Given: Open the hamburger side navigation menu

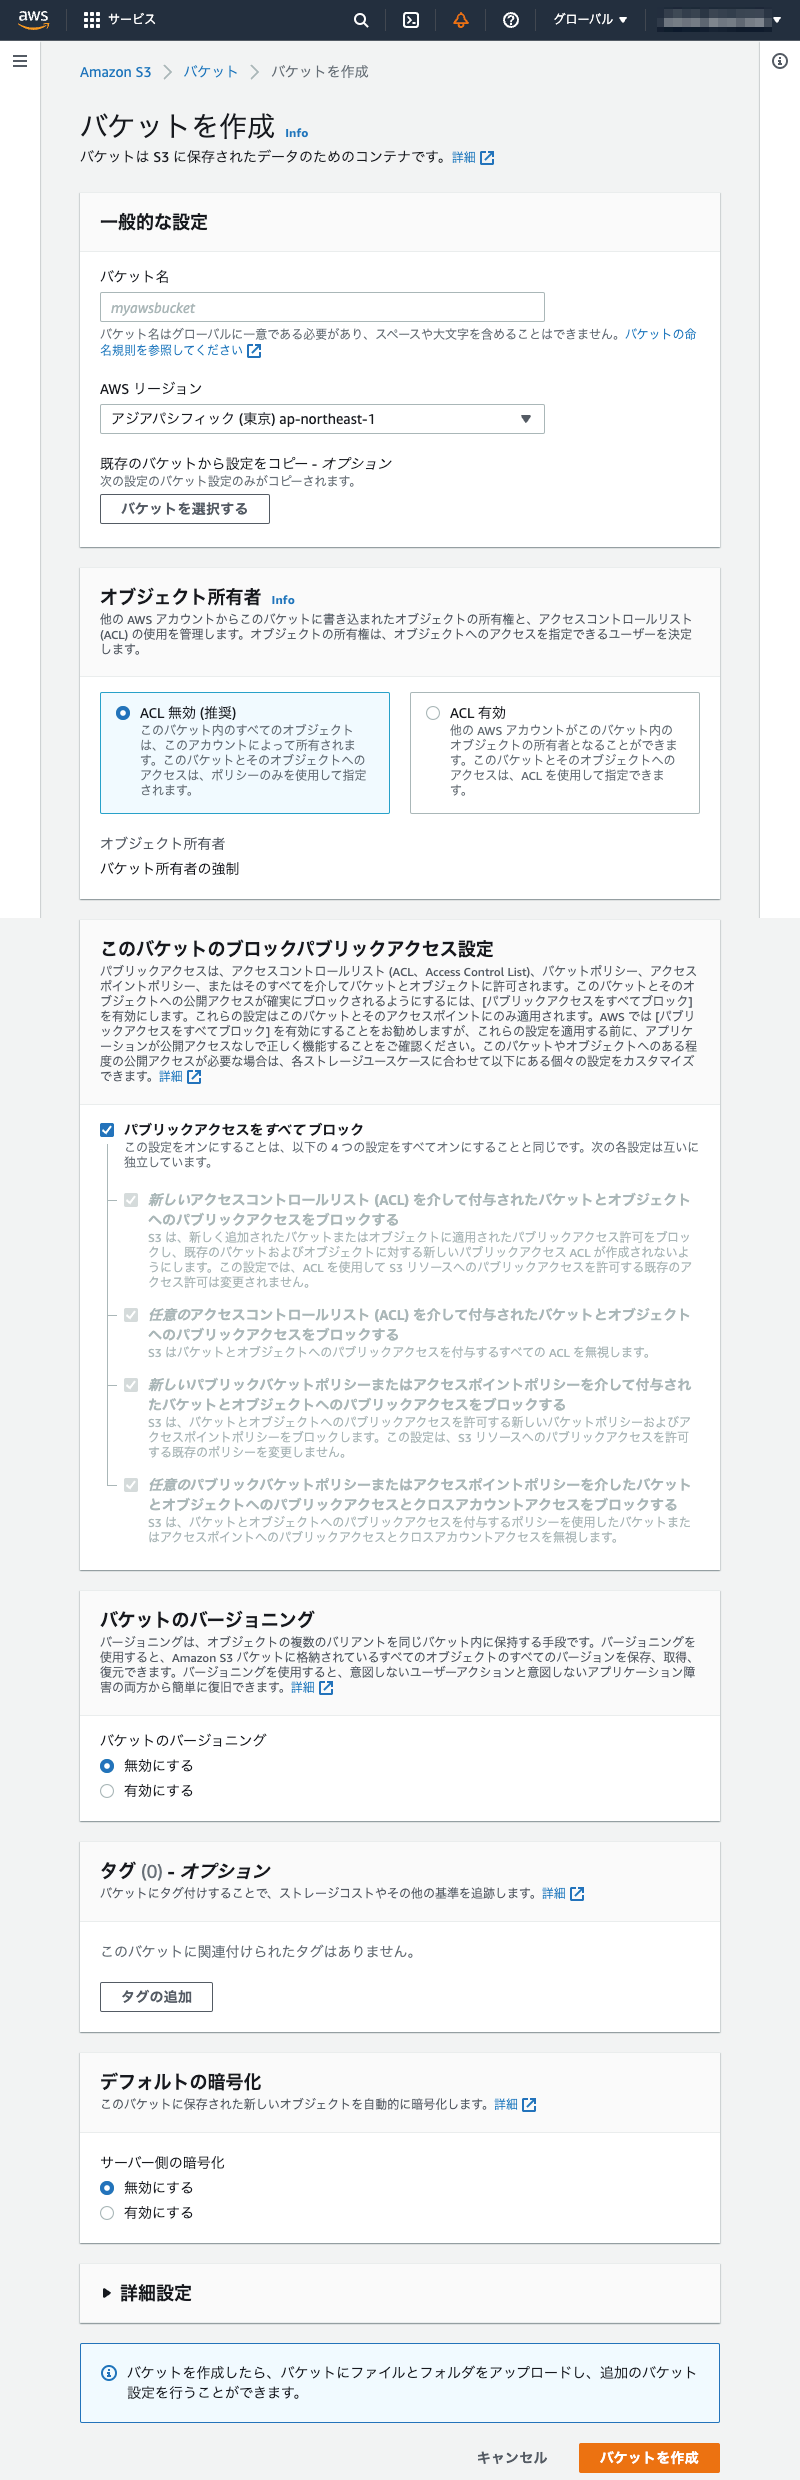Looking at the screenshot, I should tap(20, 61).
